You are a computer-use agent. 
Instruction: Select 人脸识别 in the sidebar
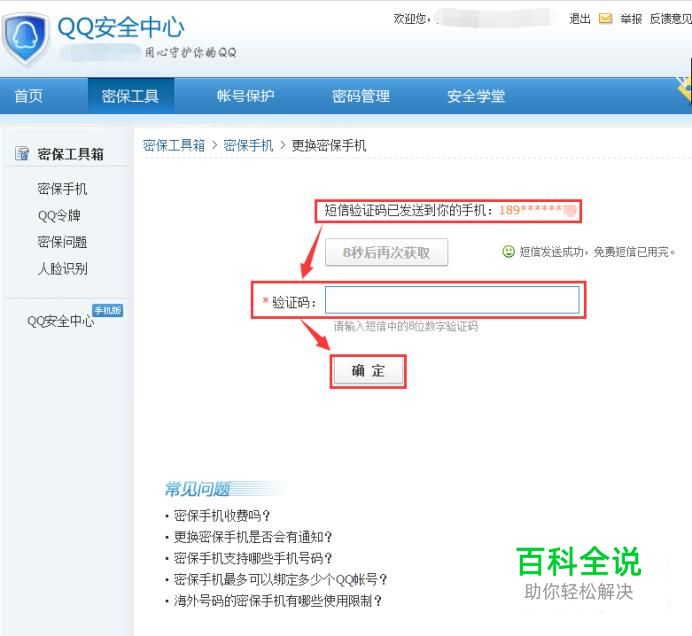pos(62,268)
